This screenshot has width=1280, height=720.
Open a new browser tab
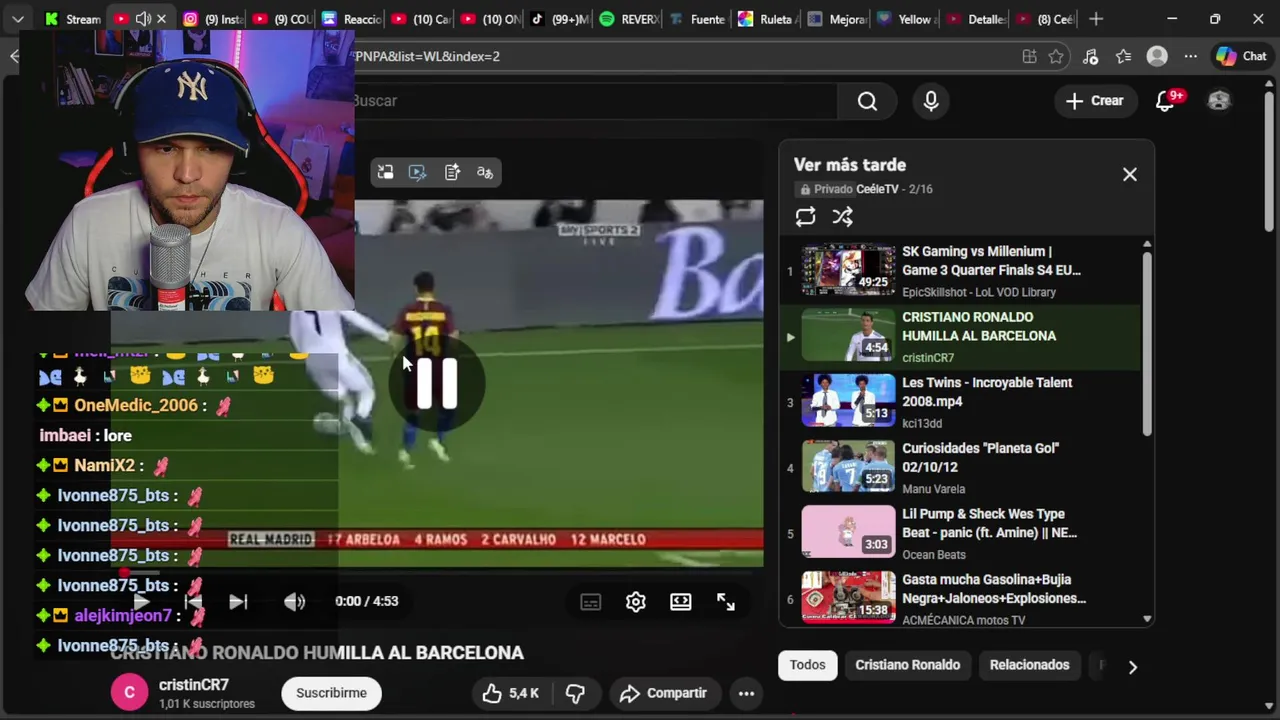point(1096,19)
